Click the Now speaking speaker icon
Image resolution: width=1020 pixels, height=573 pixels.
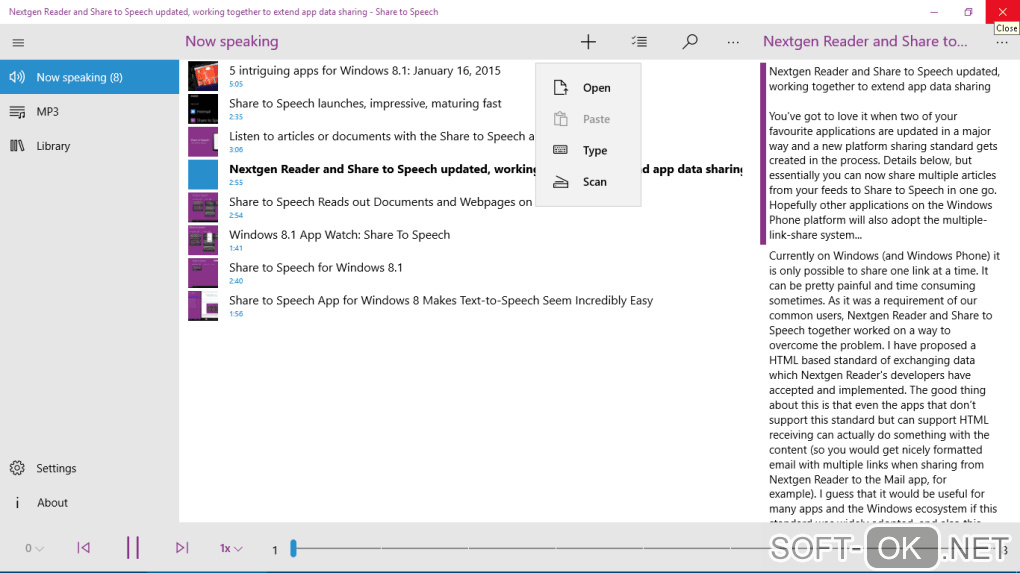pos(17,77)
